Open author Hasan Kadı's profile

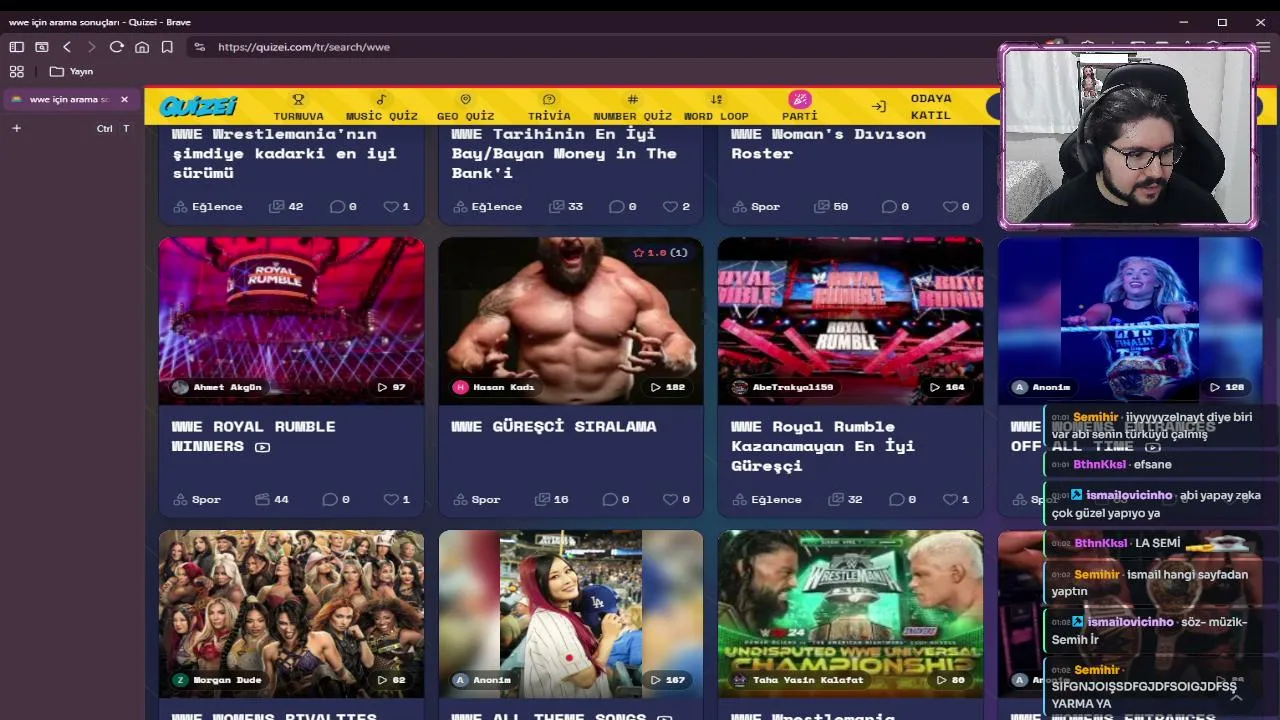click(493, 387)
